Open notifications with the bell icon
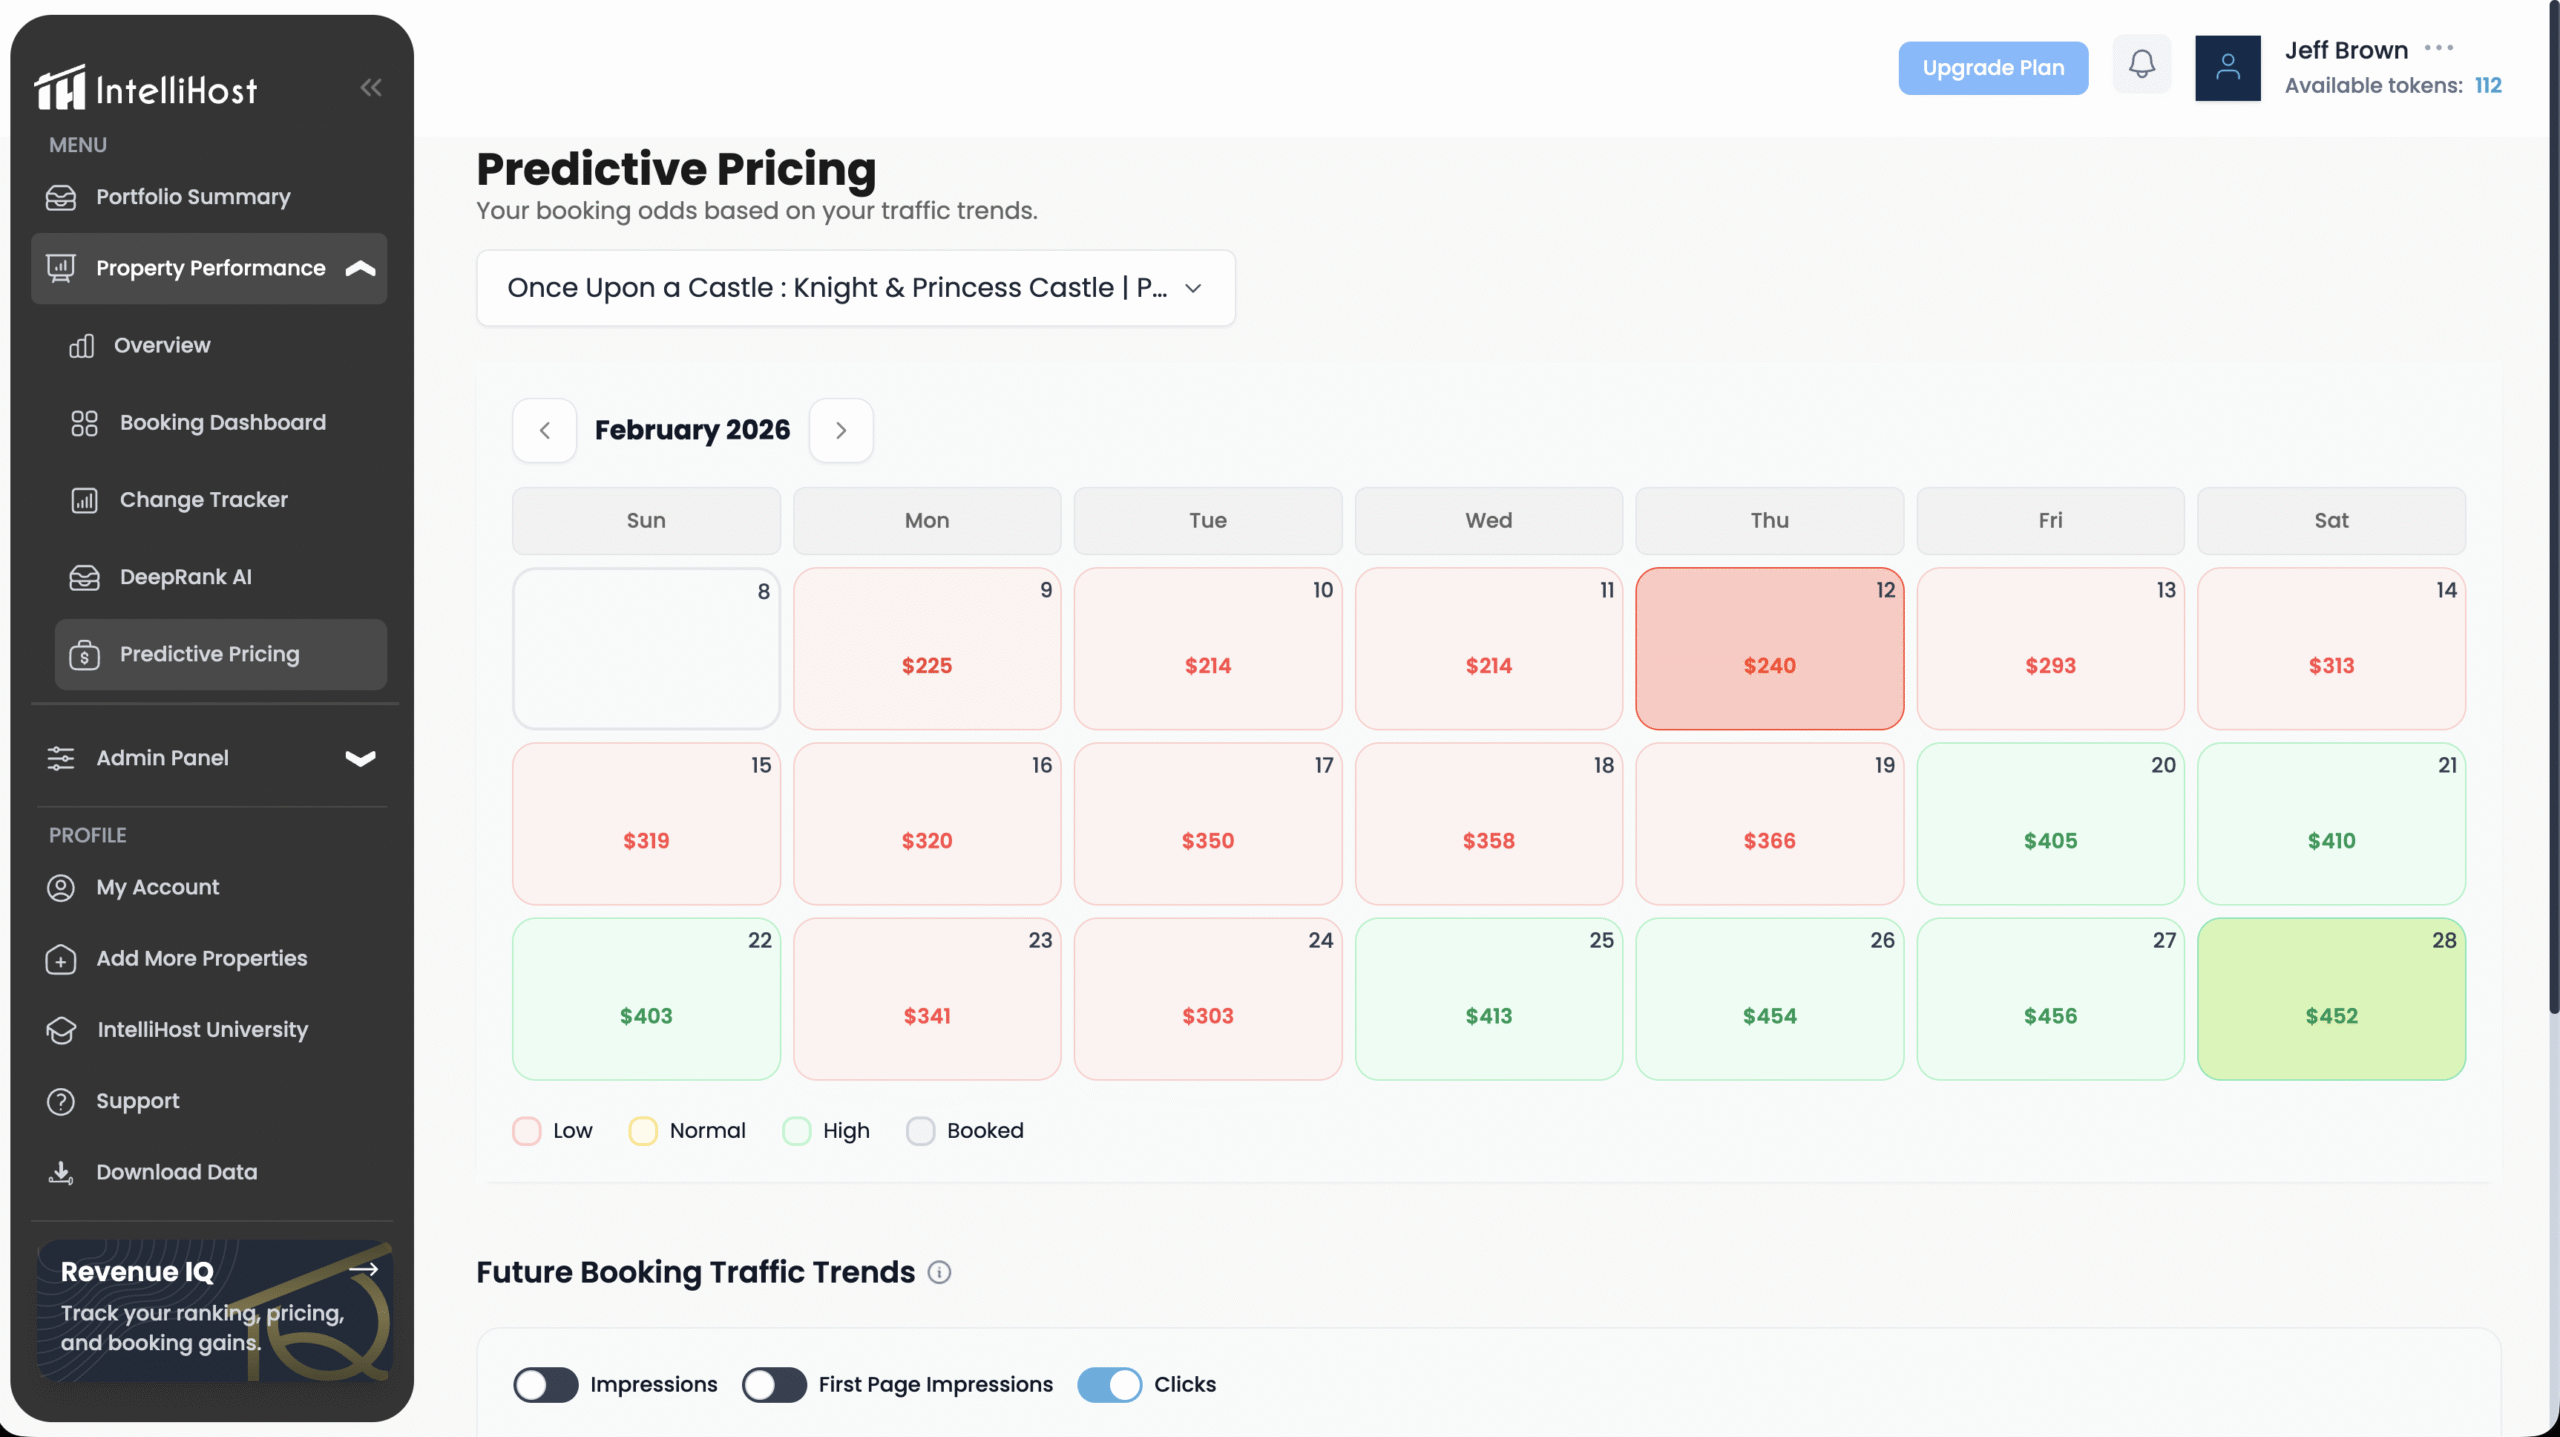The height and width of the screenshot is (1437, 2560). click(x=2141, y=66)
